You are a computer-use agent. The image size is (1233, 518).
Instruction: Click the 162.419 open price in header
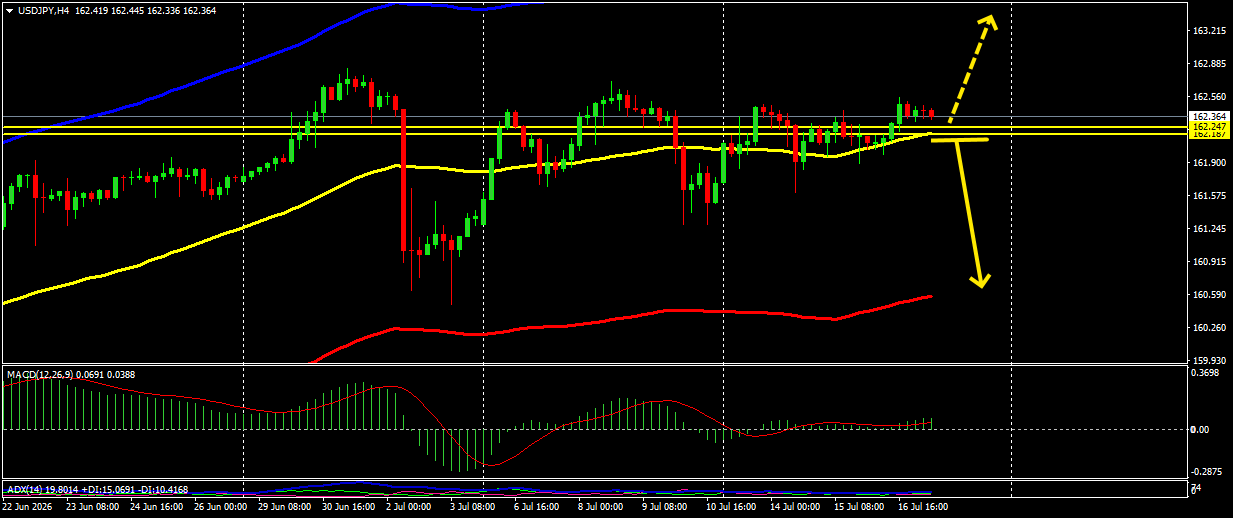coord(92,10)
